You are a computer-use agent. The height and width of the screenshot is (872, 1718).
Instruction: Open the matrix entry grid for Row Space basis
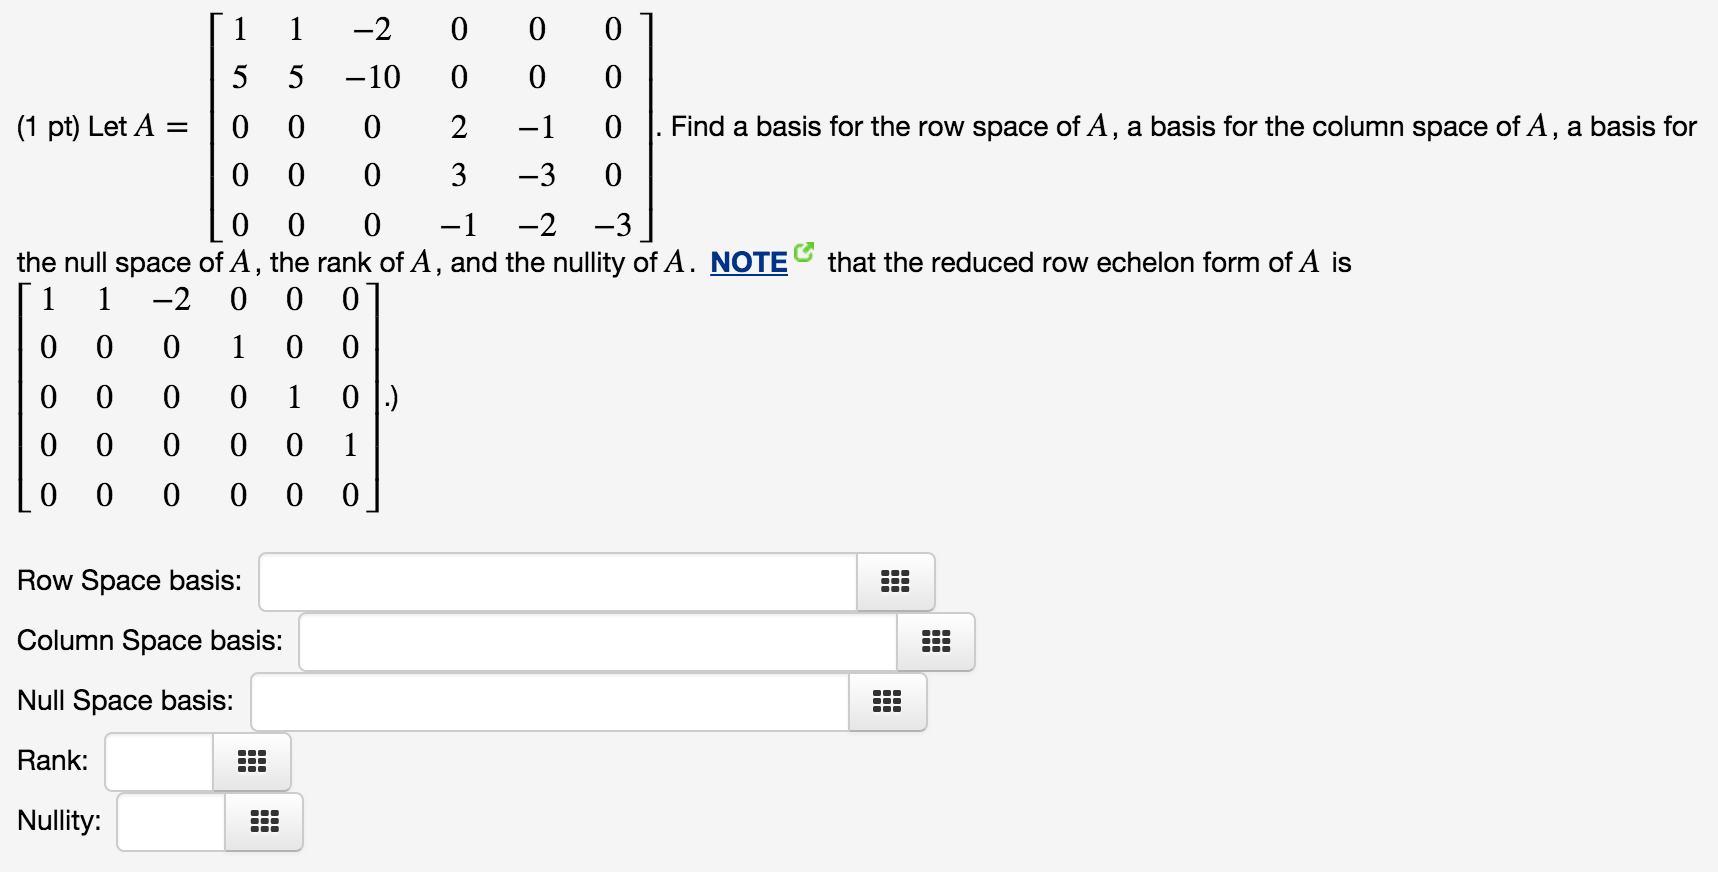click(895, 582)
